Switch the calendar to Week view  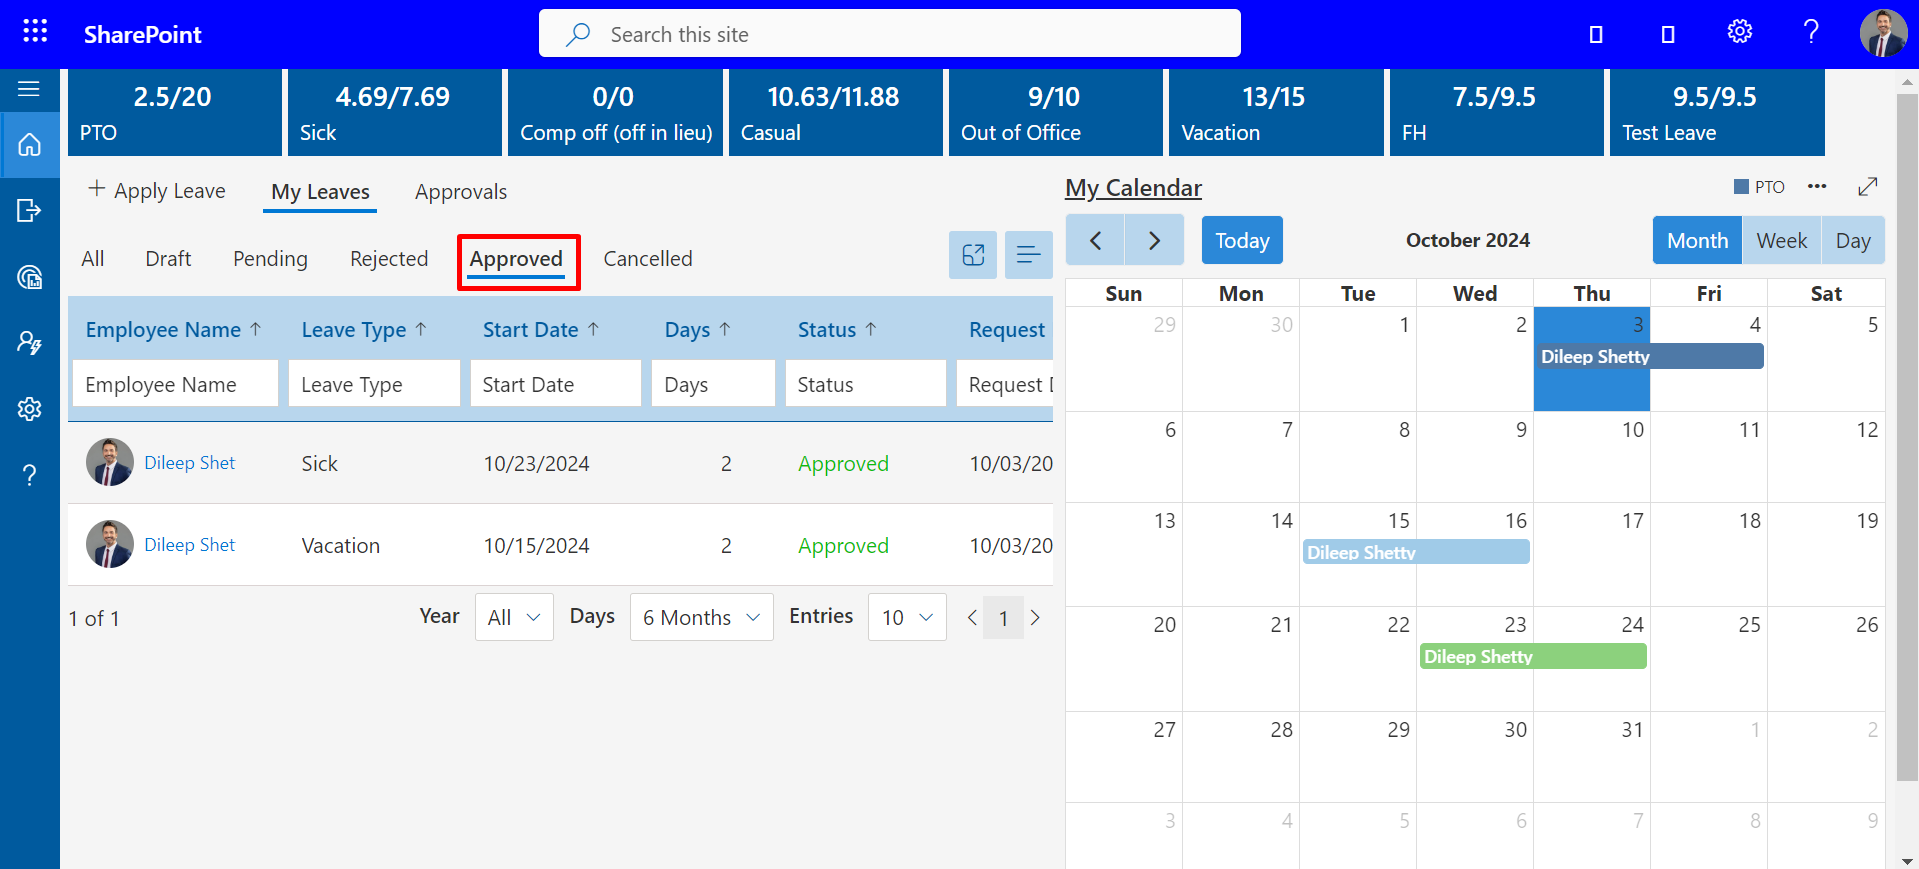click(1781, 240)
